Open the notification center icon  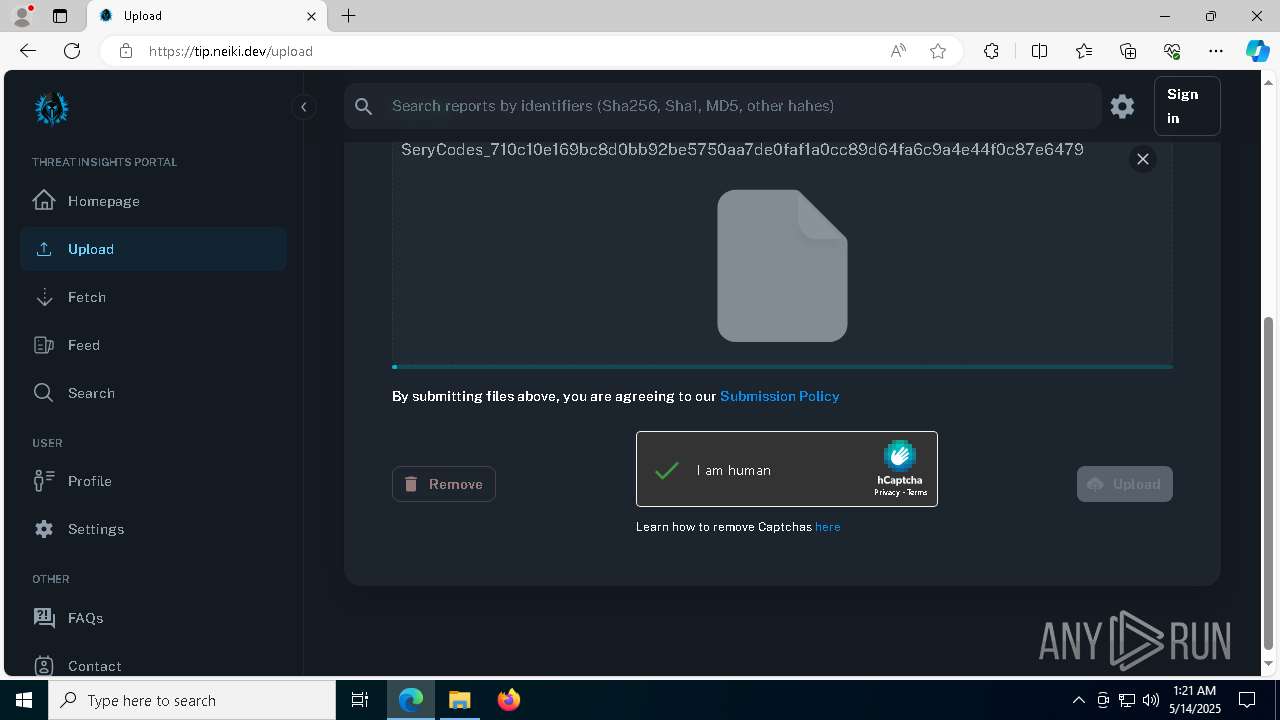tap(1247, 700)
